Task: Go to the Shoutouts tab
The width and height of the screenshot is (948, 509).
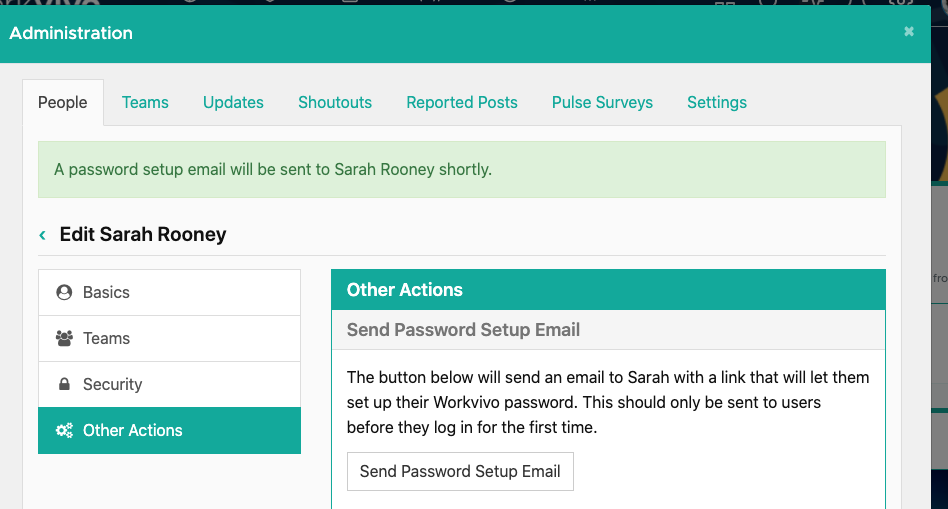Action: point(335,103)
